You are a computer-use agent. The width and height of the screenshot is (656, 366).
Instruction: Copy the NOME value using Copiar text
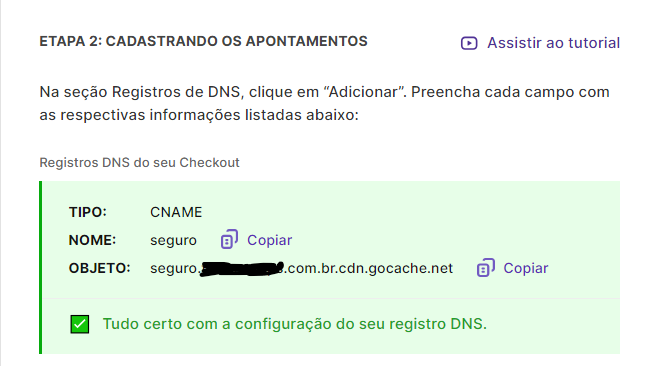pos(269,240)
